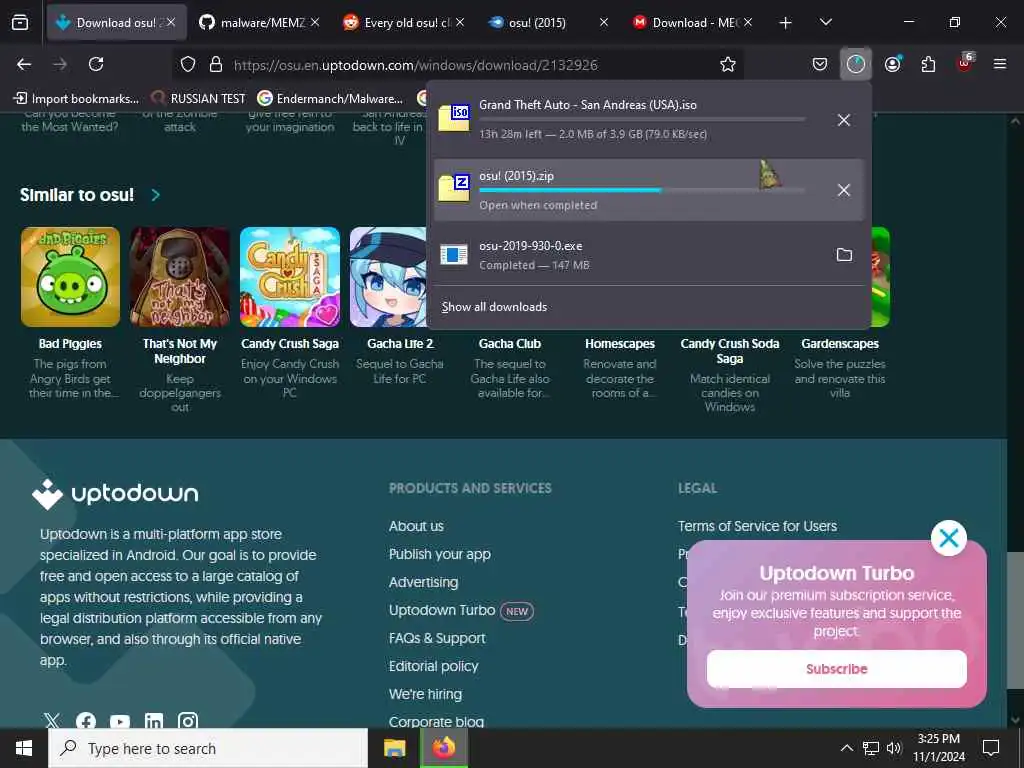This screenshot has height=768, width=1024.
Task: Open Terms of Service for Users
Action: [758, 526]
